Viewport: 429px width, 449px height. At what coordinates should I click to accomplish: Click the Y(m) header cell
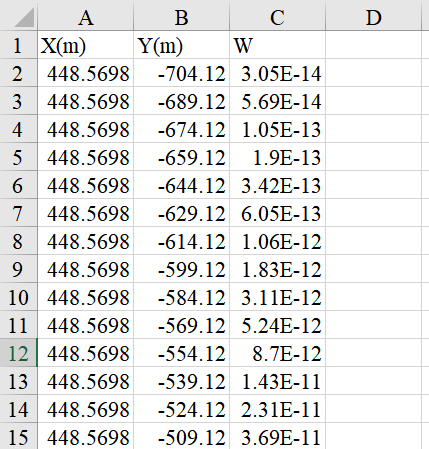tap(182, 45)
